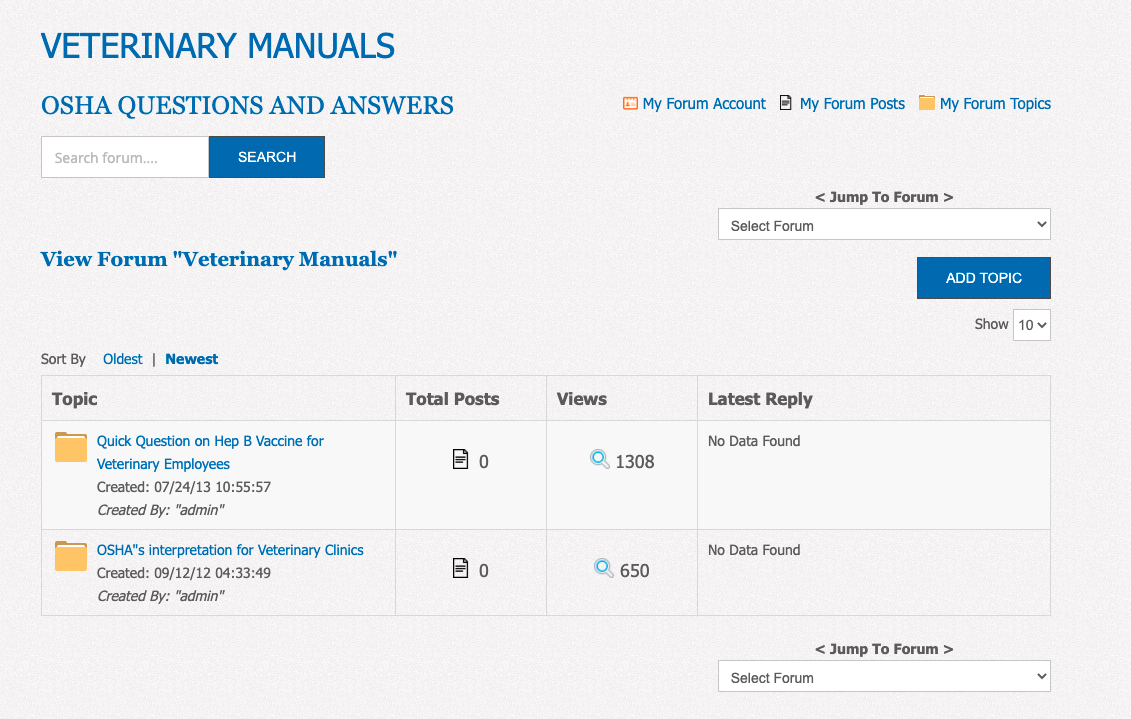Image resolution: width=1131 pixels, height=719 pixels.
Task: Click No Data Found in OSHA"s interpretation row
Action: coord(754,550)
